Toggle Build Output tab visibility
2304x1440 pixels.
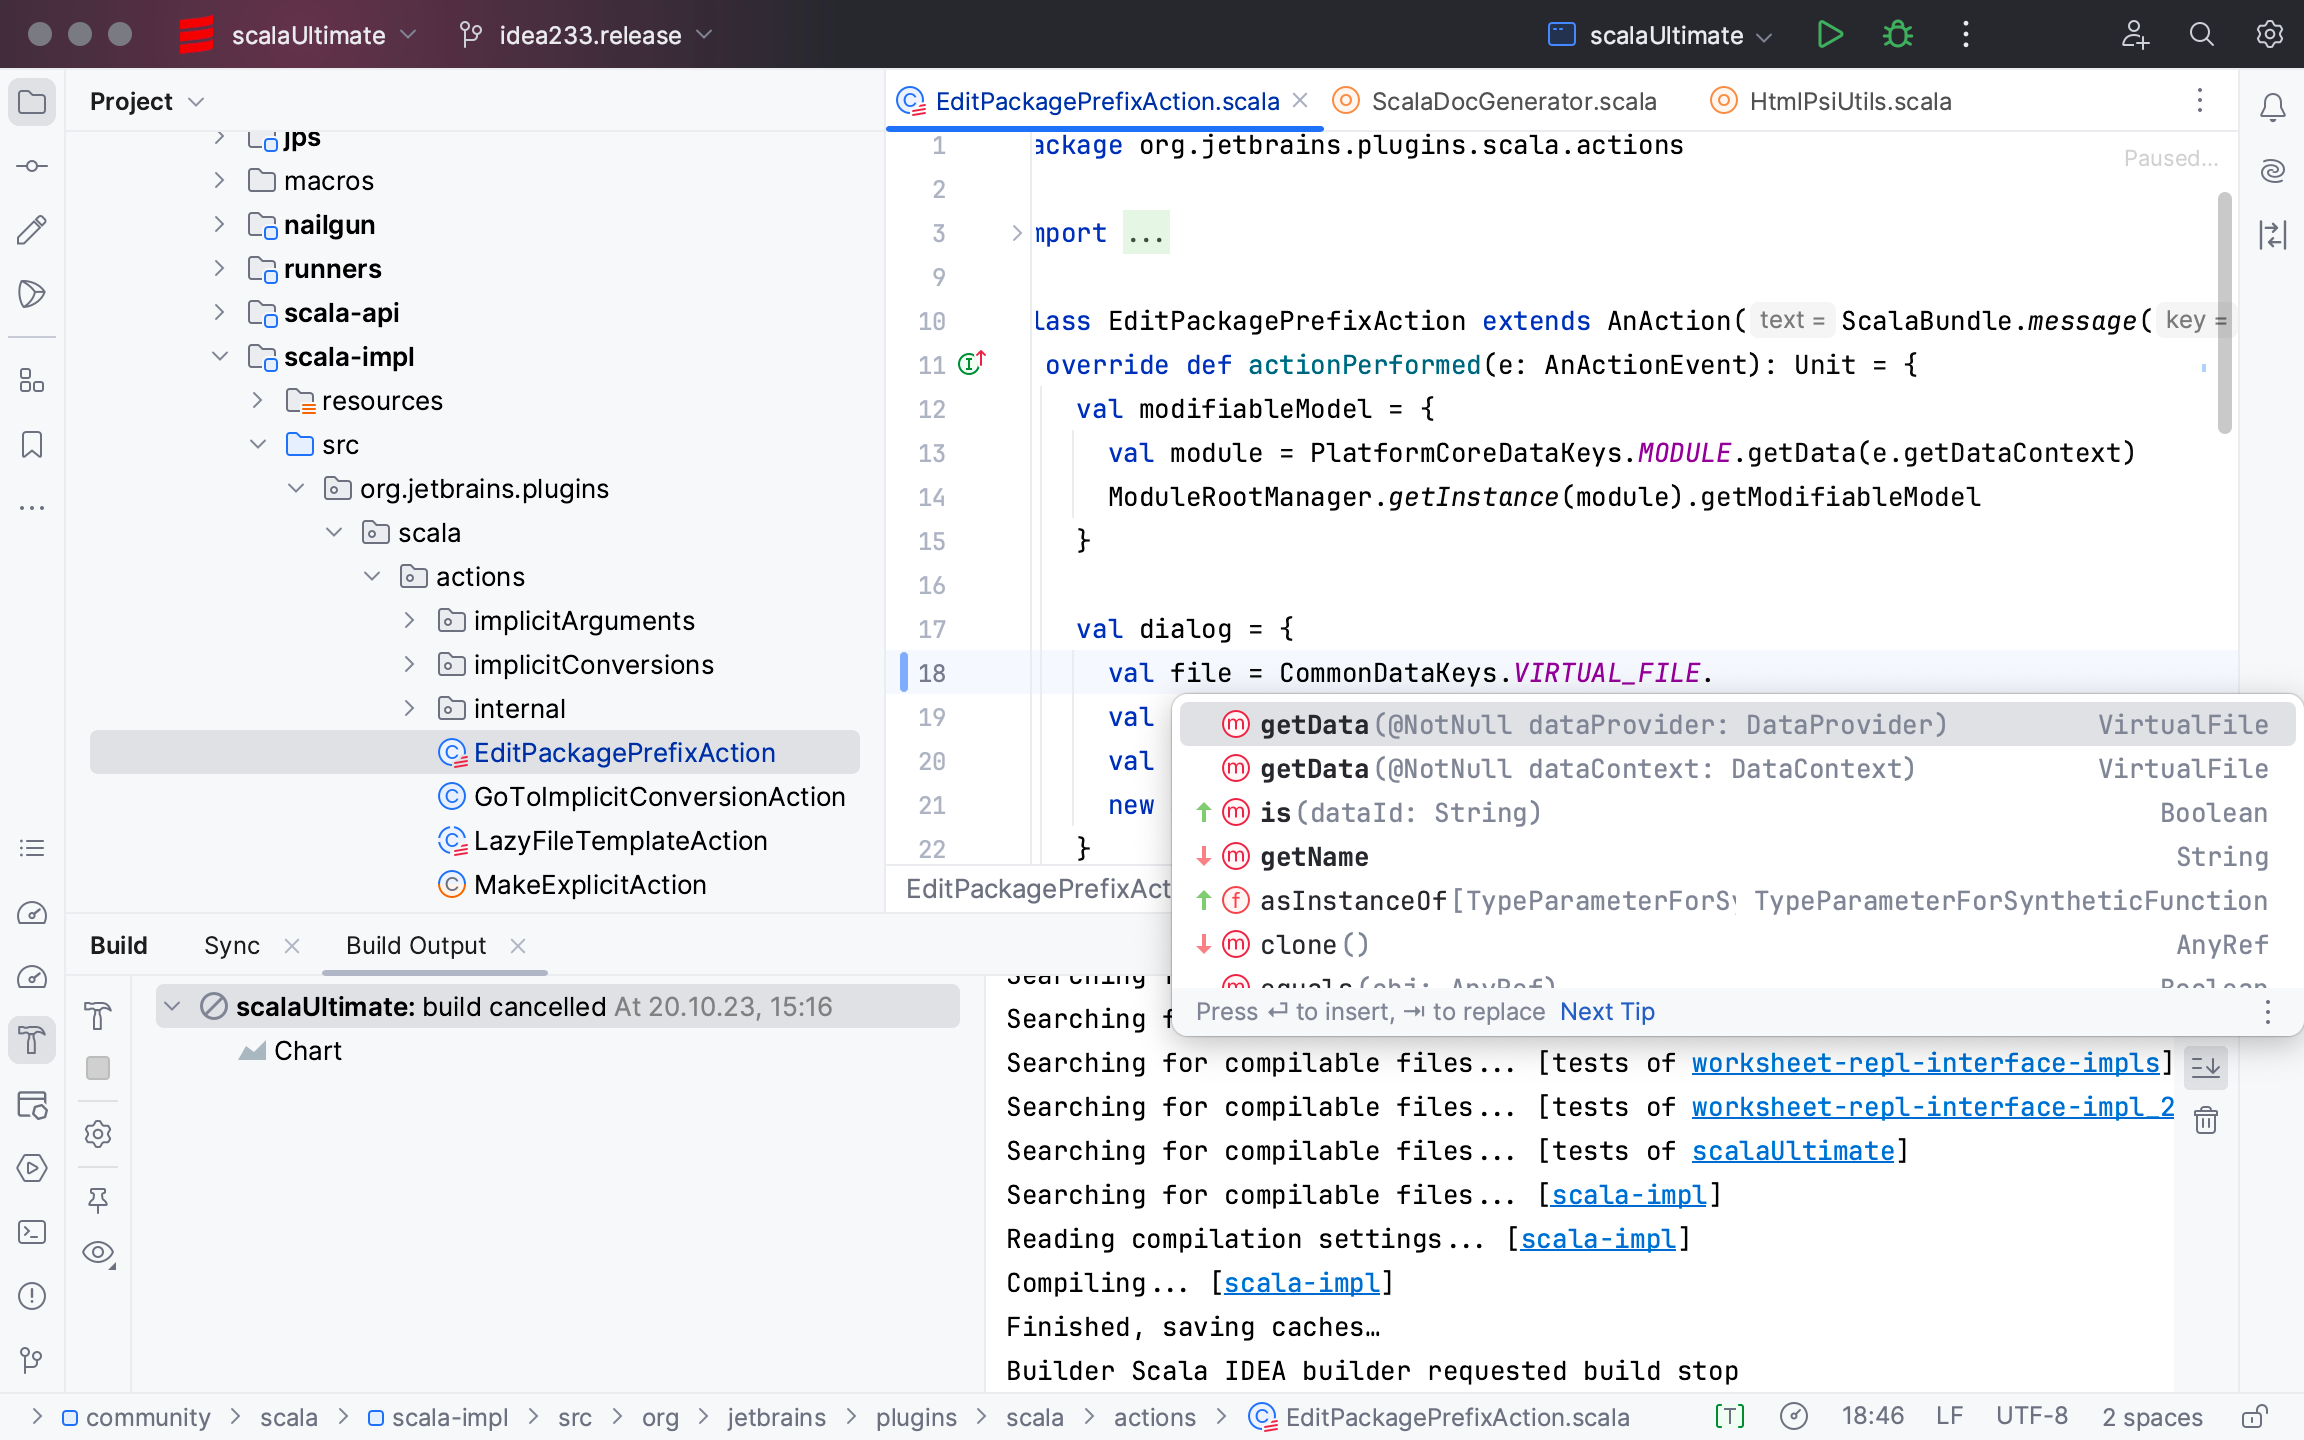pyautogui.click(x=518, y=944)
